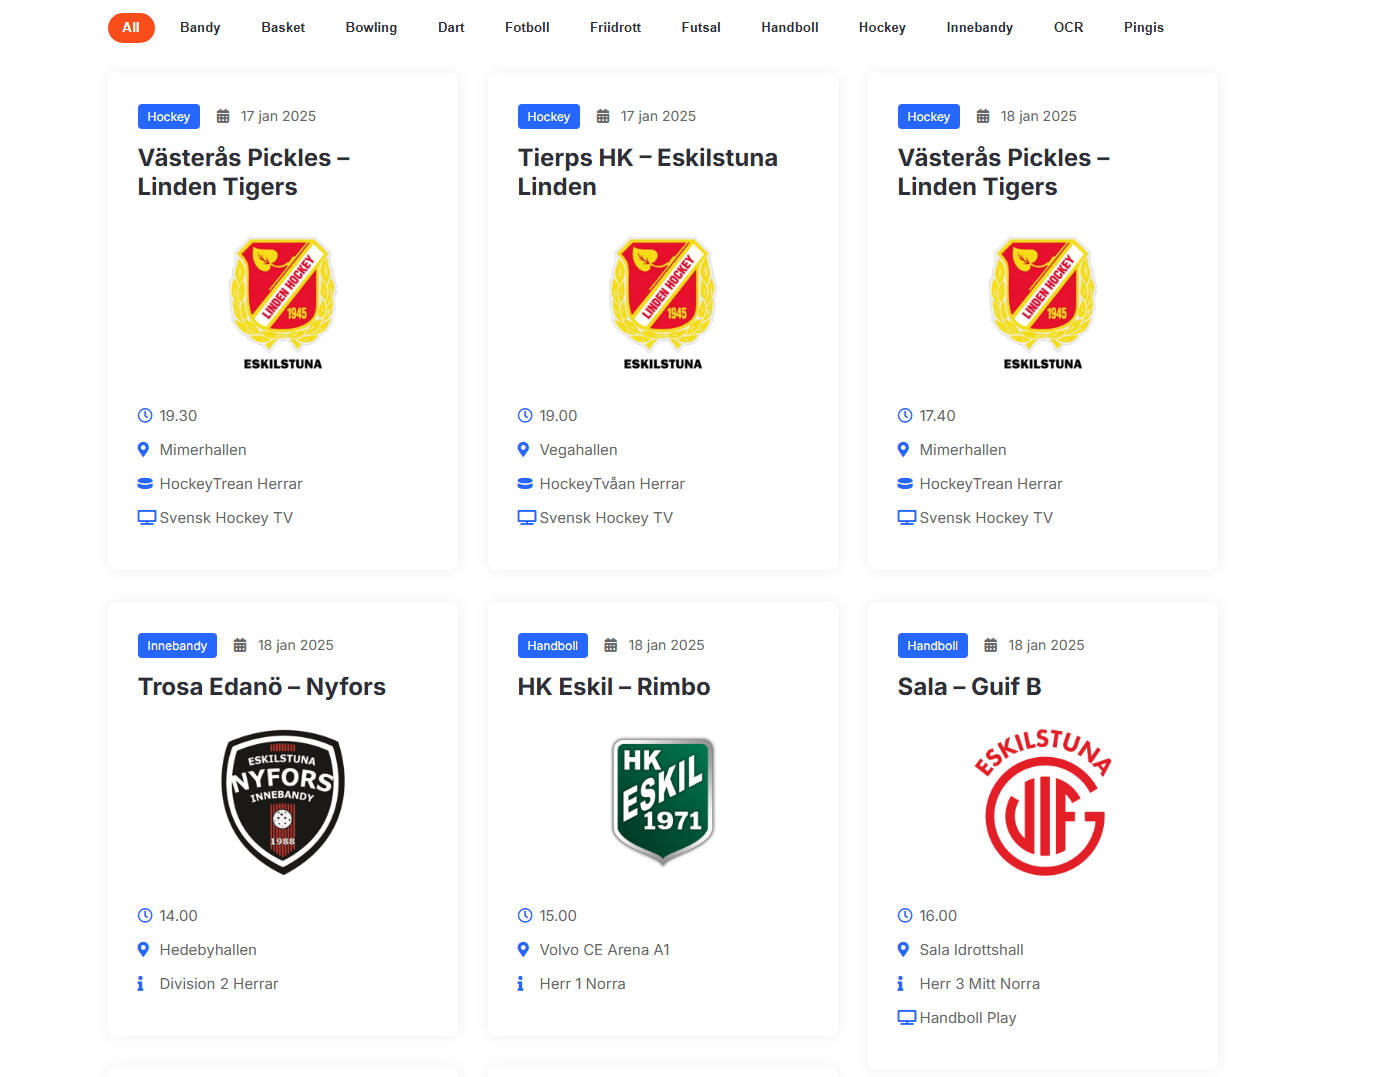Click the monitor icon beside Handboll Play

[907, 1018]
